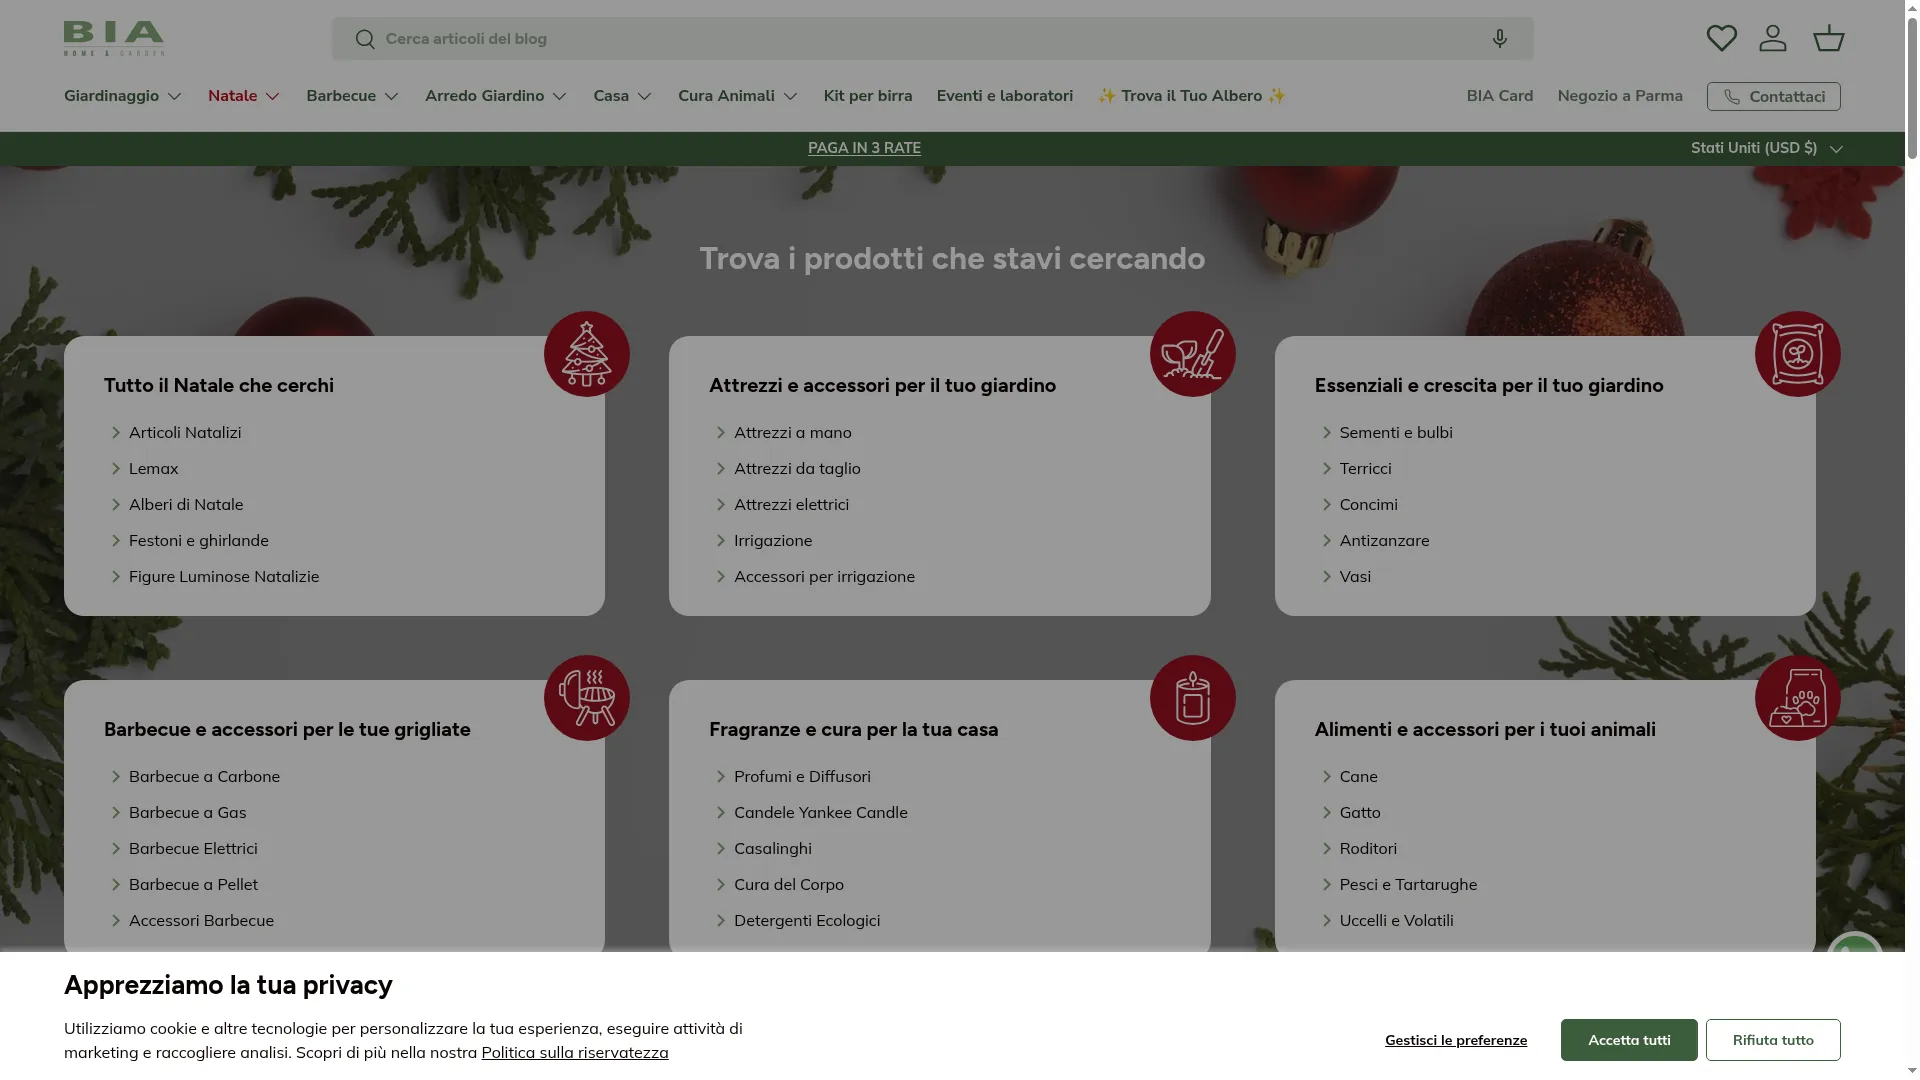This screenshot has height=1080, width=1920.
Task: Click the Rifiuta tutto button
Action: (x=1772, y=1040)
